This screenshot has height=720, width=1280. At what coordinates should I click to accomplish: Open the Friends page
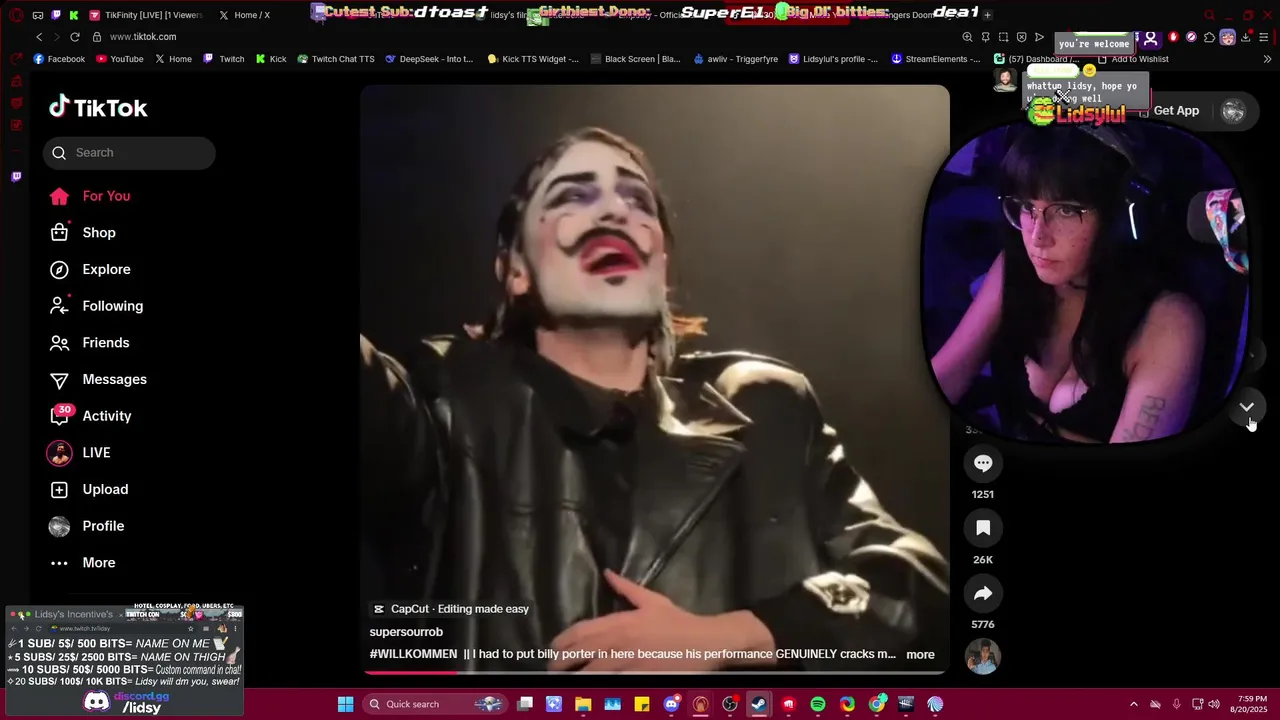89,343
